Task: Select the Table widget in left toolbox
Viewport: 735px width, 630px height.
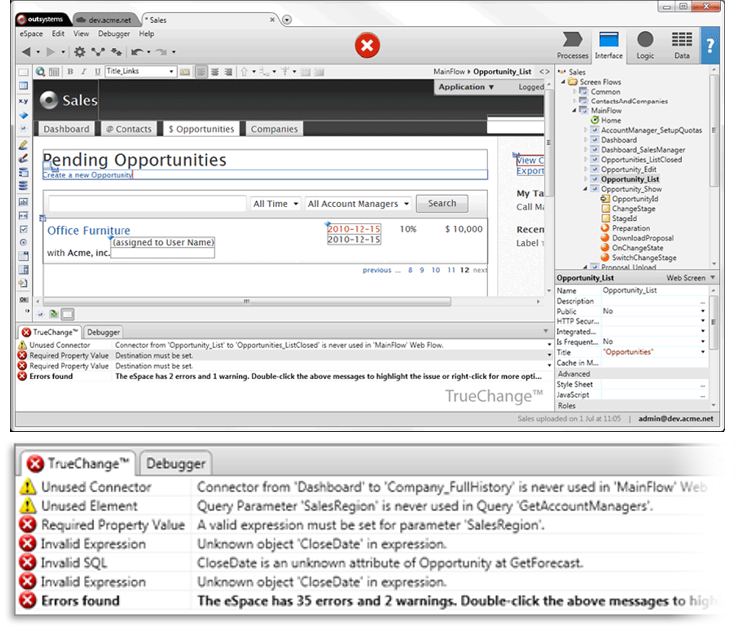Action: pyautogui.click(x=23, y=86)
